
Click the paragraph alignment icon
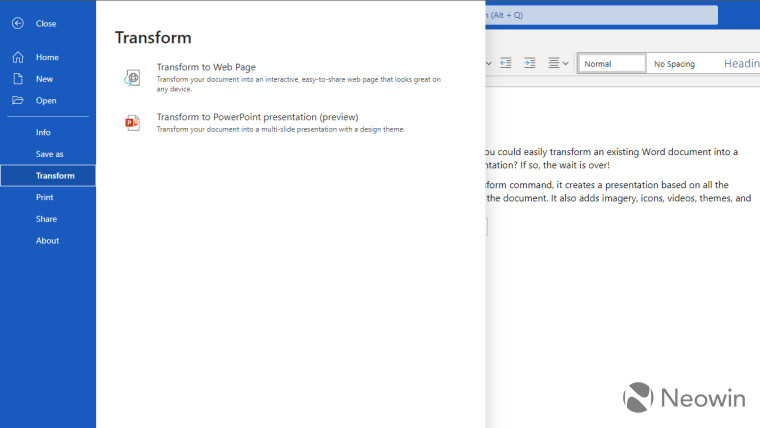tap(554, 63)
